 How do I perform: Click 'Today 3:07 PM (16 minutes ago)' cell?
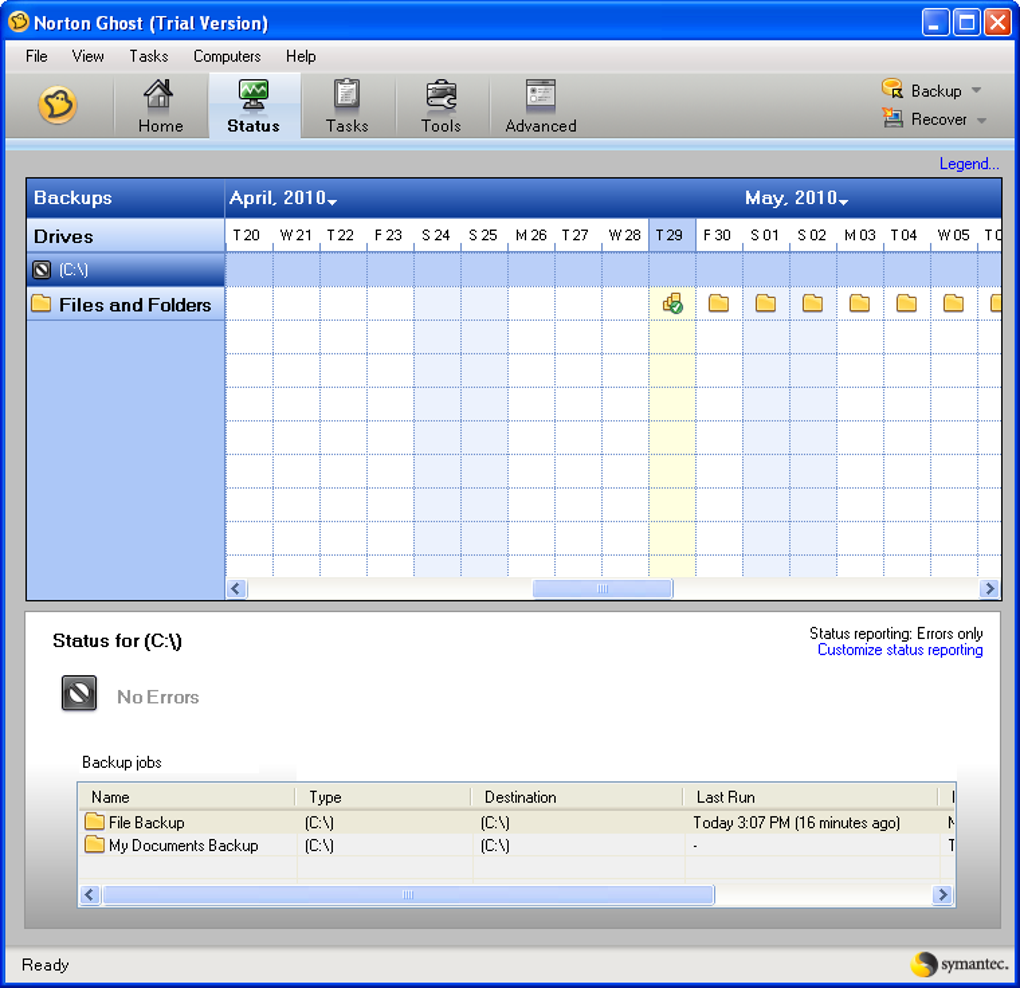[797, 823]
